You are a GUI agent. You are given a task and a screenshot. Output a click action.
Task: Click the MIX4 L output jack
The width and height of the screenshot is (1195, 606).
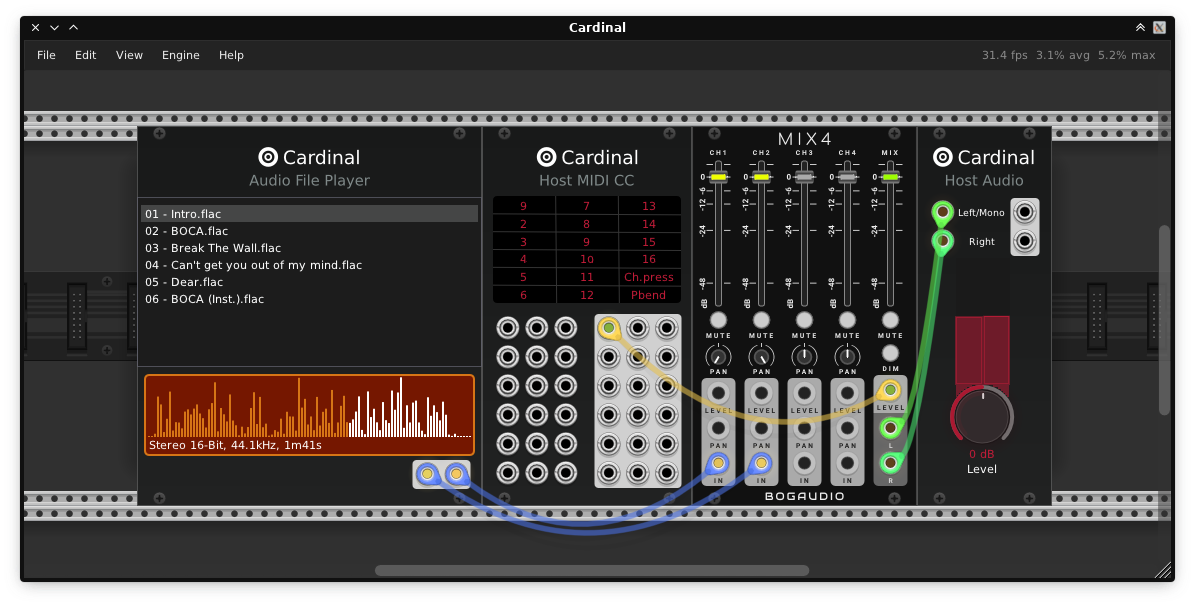point(889,428)
